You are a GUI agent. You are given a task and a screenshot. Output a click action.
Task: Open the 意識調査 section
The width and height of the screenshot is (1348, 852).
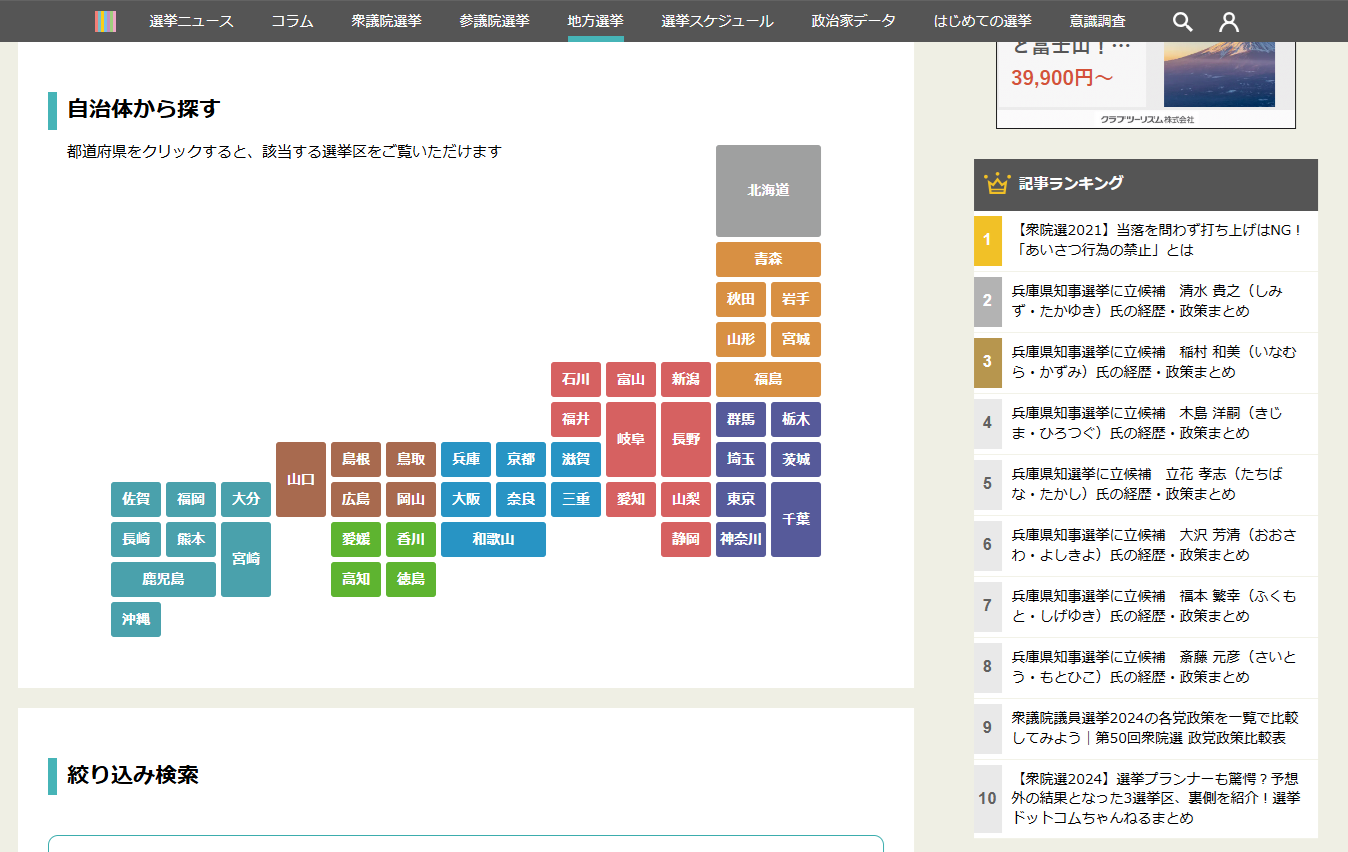1096,20
